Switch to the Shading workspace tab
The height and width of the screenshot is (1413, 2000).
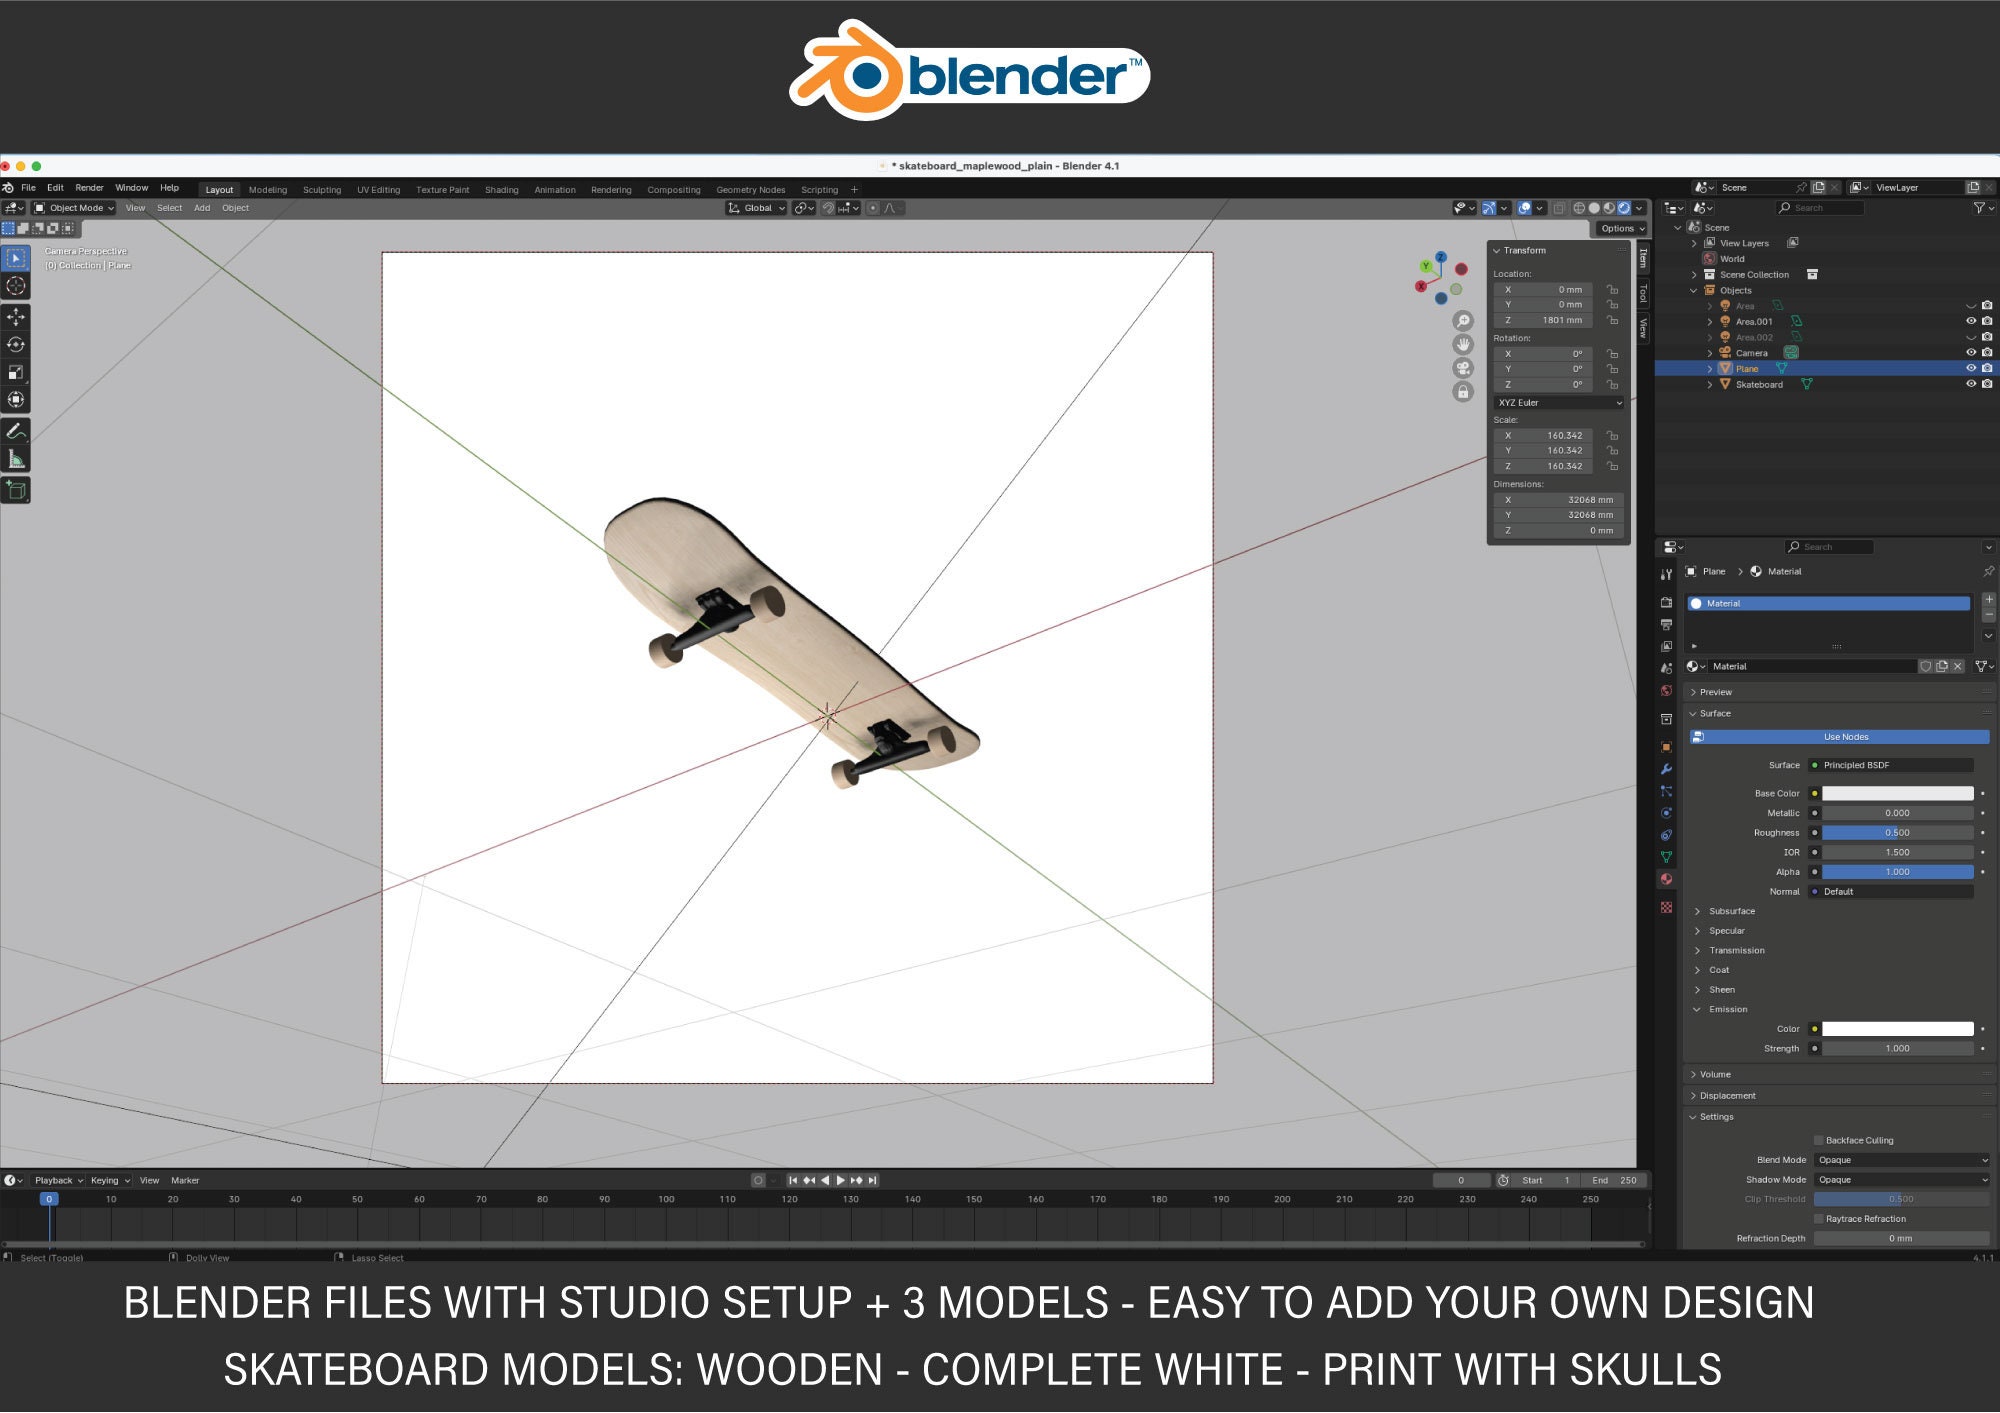click(501, 189)
